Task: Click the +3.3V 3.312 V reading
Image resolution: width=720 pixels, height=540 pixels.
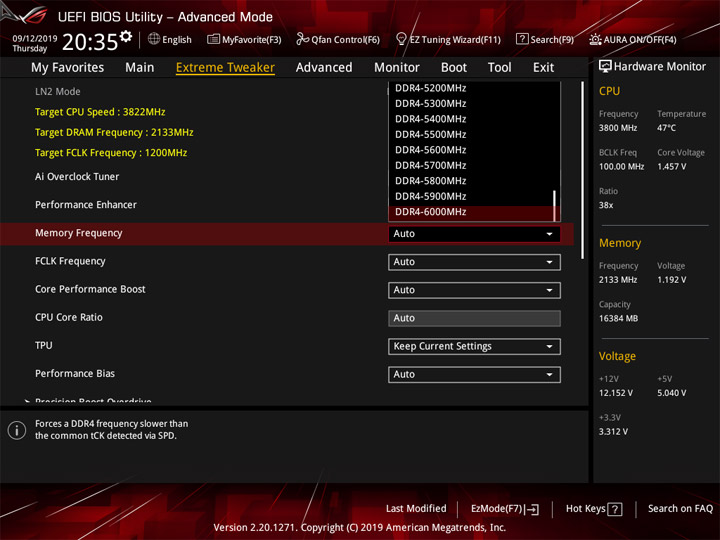Action: (x=613, y=432)
